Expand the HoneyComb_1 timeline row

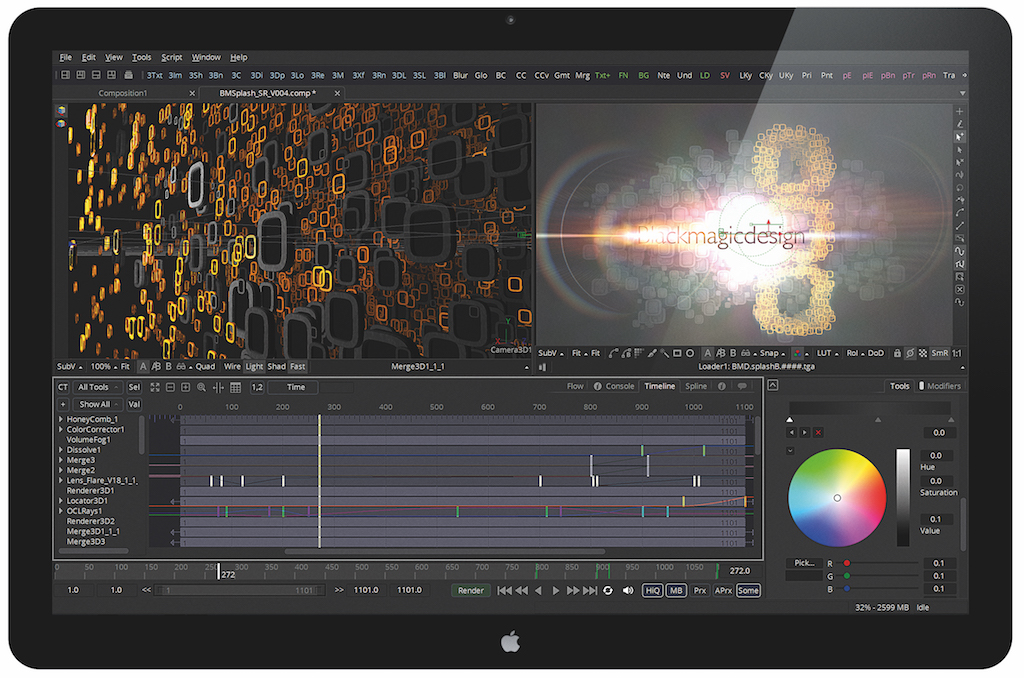61,419
